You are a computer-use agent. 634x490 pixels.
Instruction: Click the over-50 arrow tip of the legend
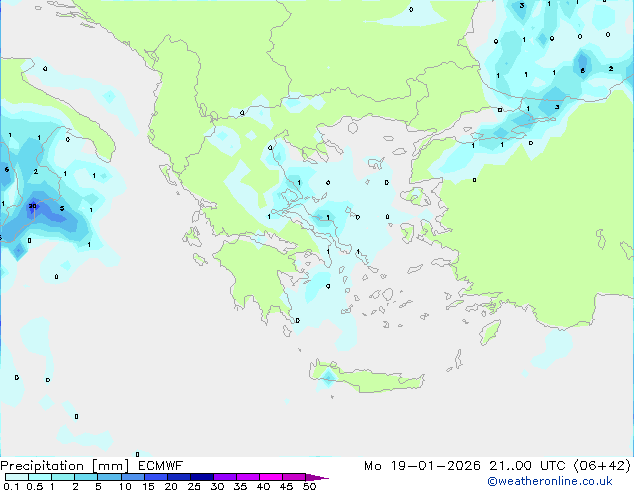(x=317, y=478)
